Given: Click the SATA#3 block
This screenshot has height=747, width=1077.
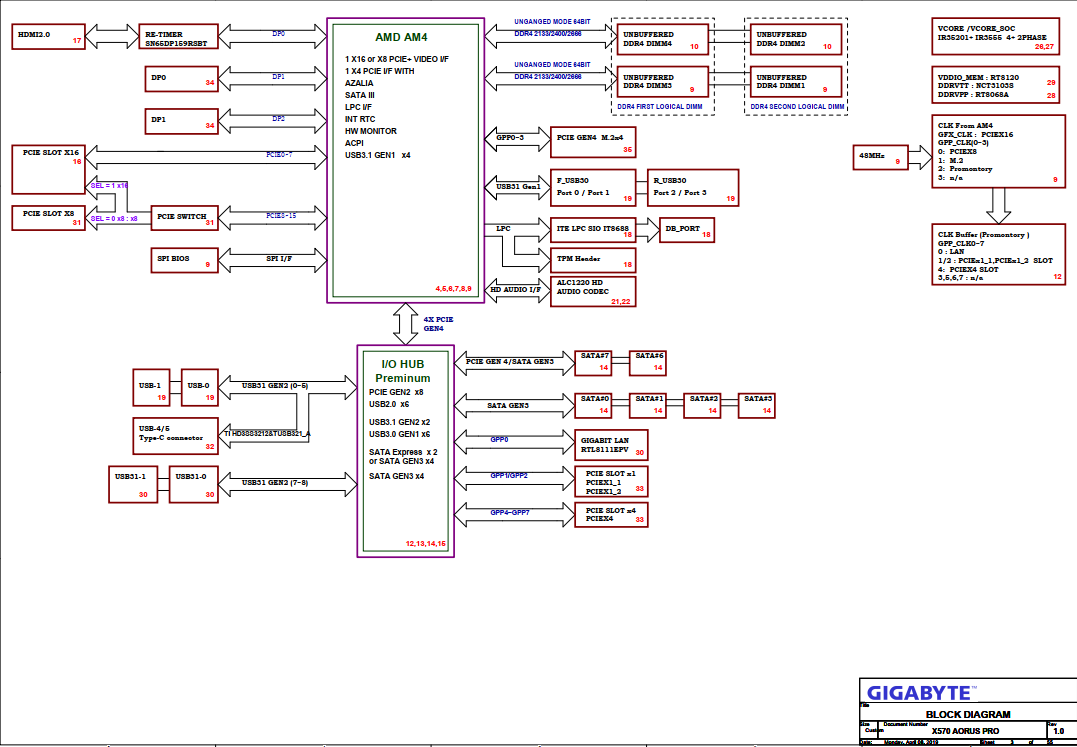Looking at the screenshot, I should pos(756,405).
